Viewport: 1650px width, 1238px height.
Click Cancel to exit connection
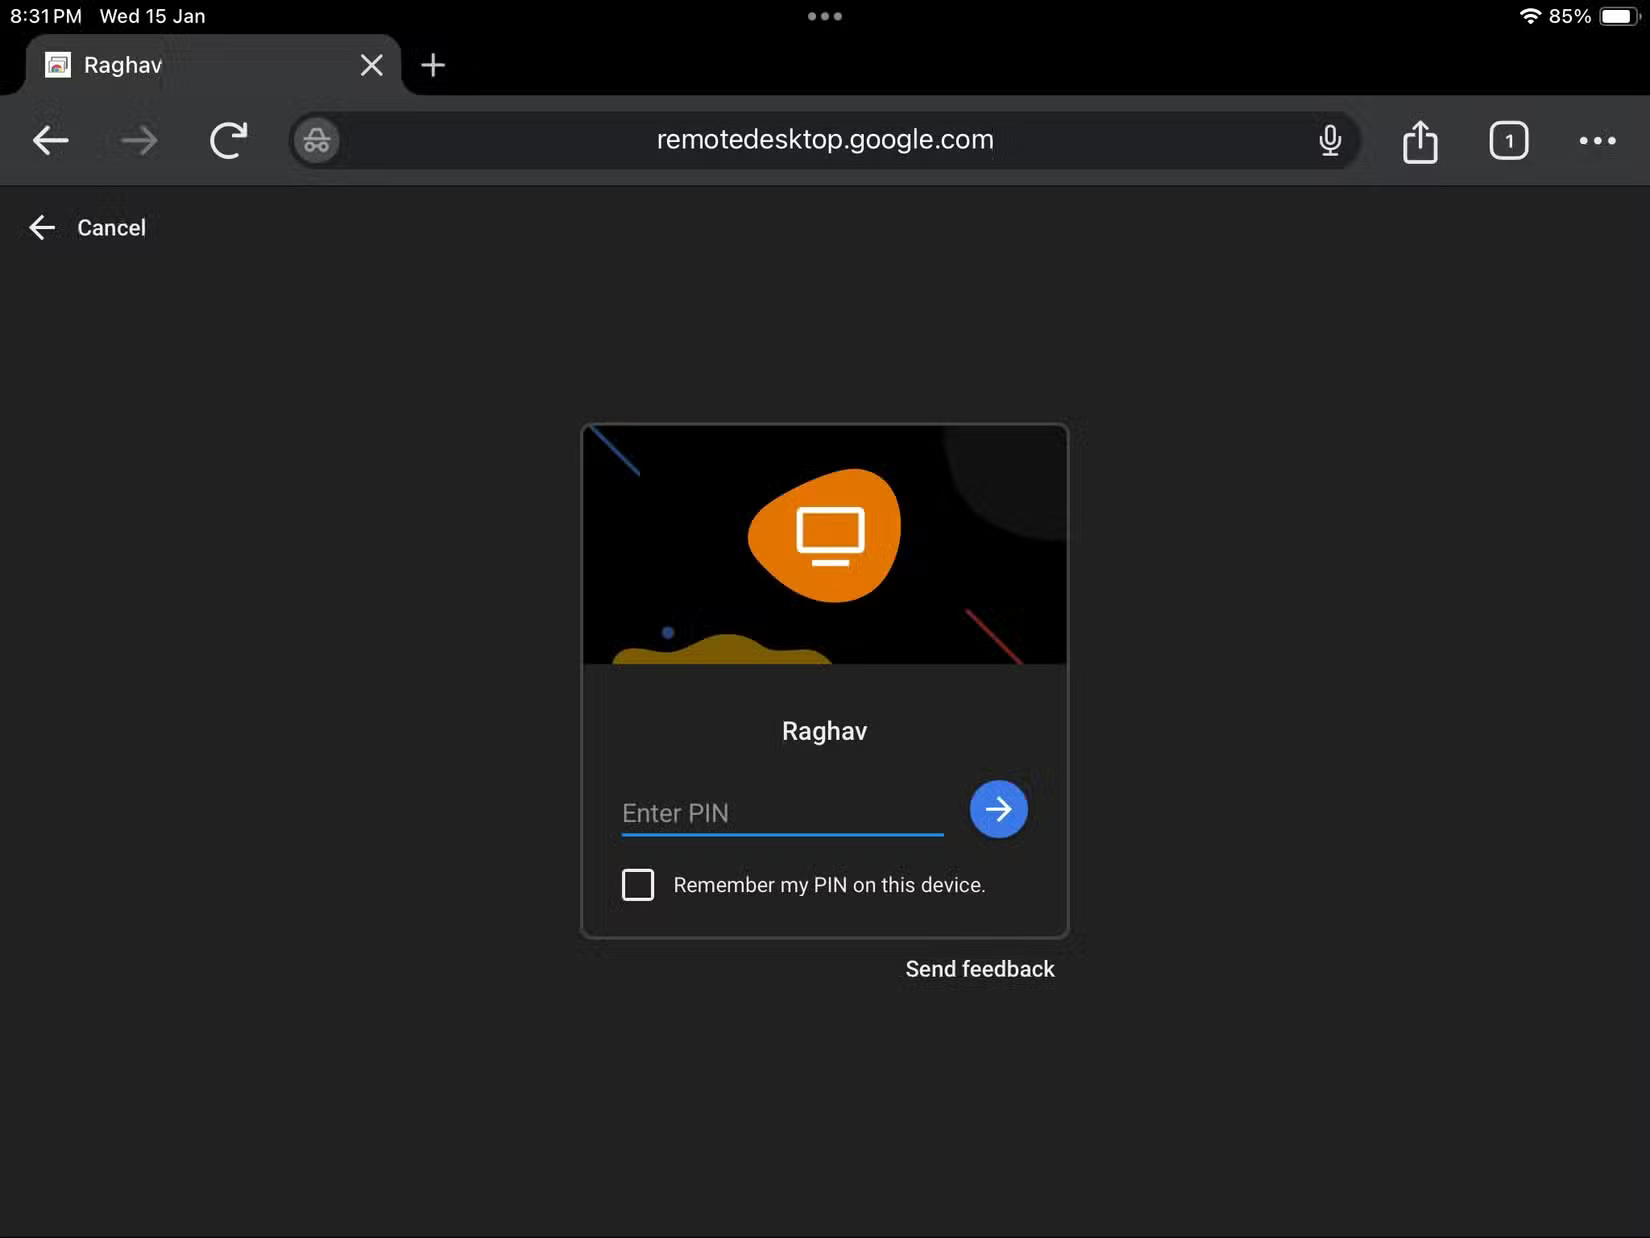(111, 227)
